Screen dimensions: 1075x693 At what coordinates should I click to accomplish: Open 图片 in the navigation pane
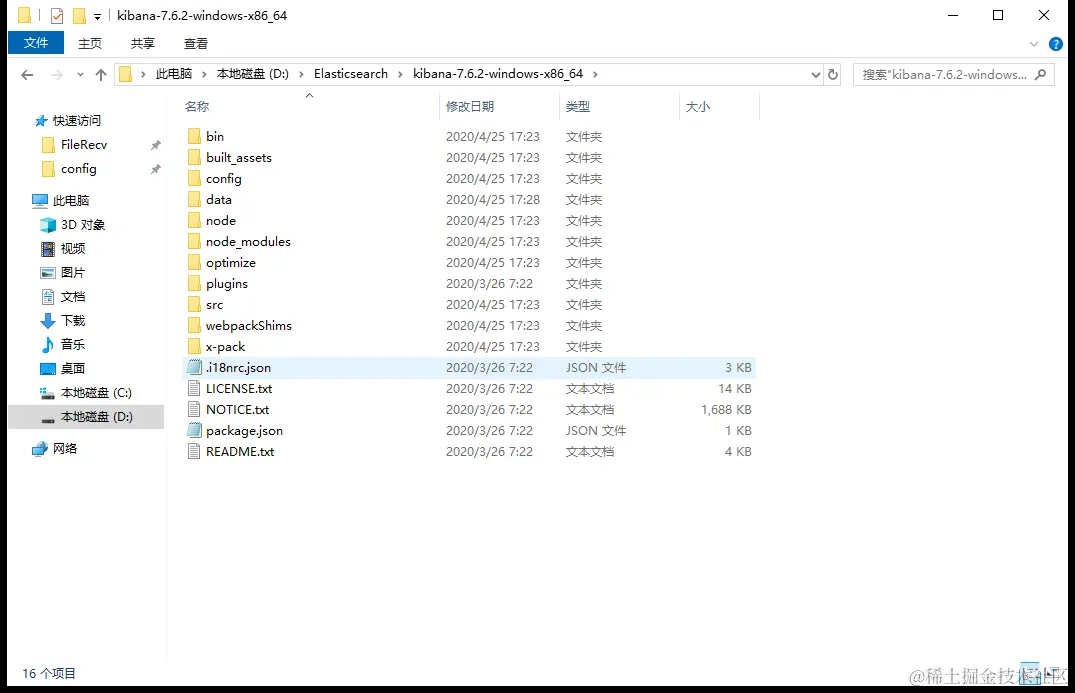63,273
